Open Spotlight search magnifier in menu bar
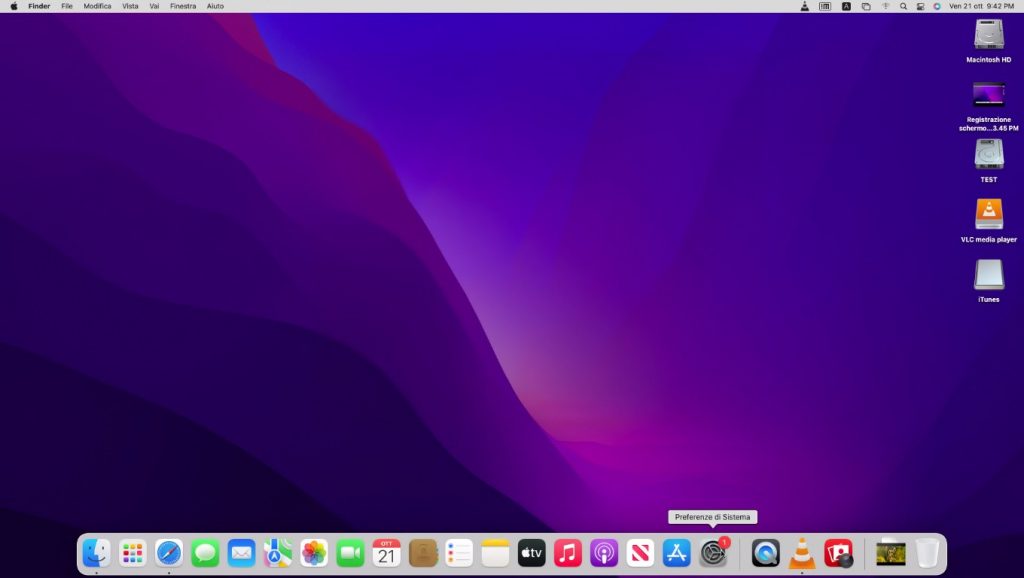 click(903, 6)
